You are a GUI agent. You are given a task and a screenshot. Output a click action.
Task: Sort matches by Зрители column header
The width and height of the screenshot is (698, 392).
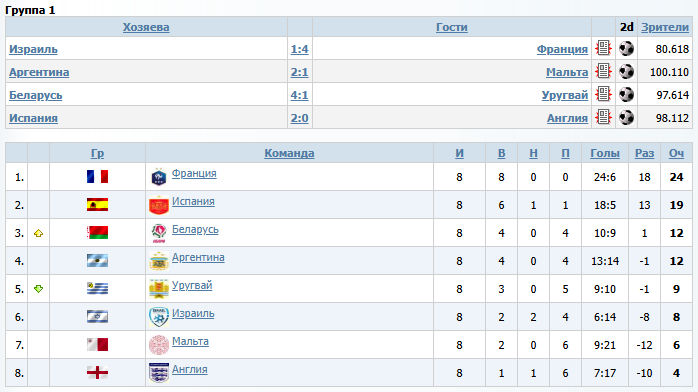[x=665, y=27]
